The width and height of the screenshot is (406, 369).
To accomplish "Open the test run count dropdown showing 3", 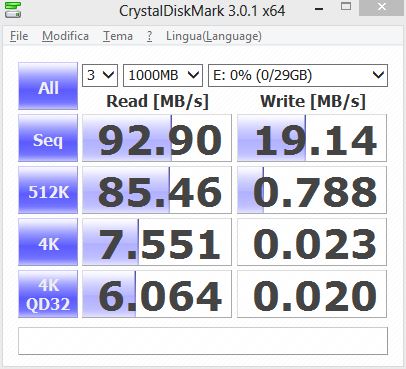I will (x=100, y=75).
